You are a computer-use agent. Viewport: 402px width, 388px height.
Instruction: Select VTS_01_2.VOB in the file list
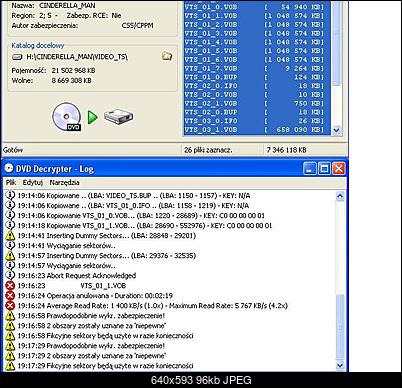(x=257, y=25)
